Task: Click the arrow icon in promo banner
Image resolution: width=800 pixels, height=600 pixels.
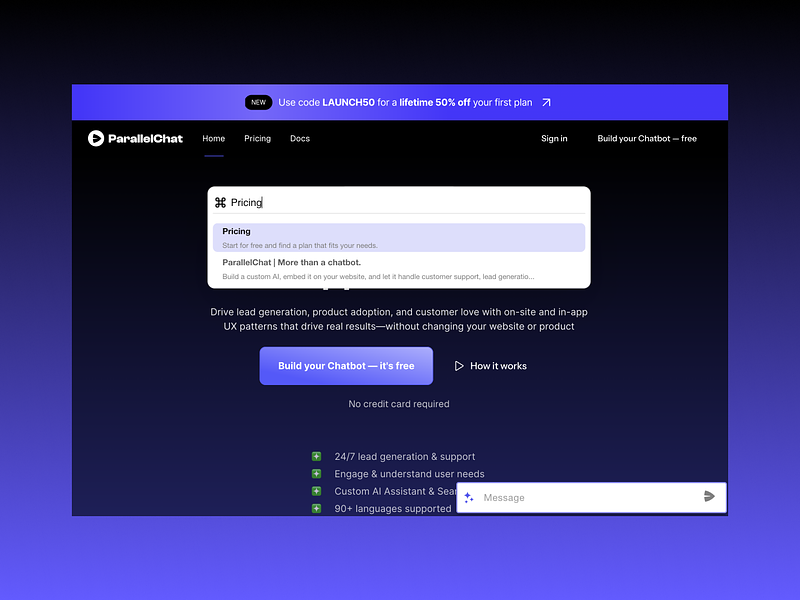Action: click(x=546, y=103)
